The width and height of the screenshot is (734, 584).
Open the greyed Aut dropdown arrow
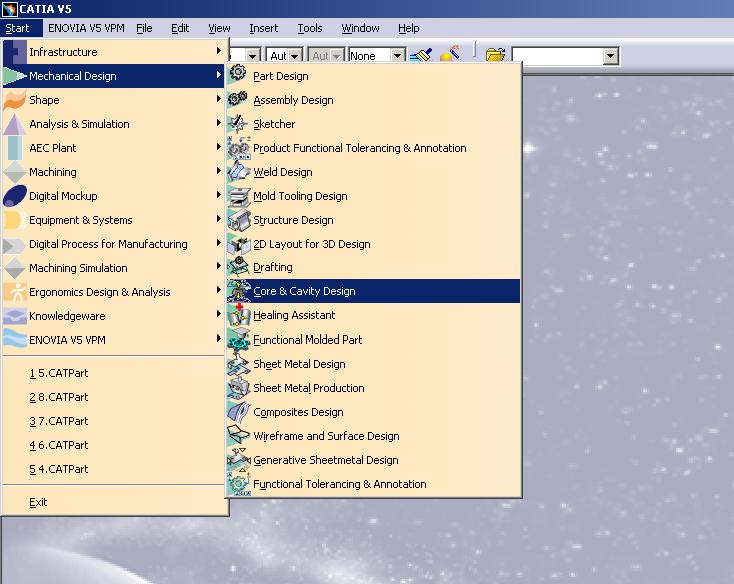pos(337,56)
